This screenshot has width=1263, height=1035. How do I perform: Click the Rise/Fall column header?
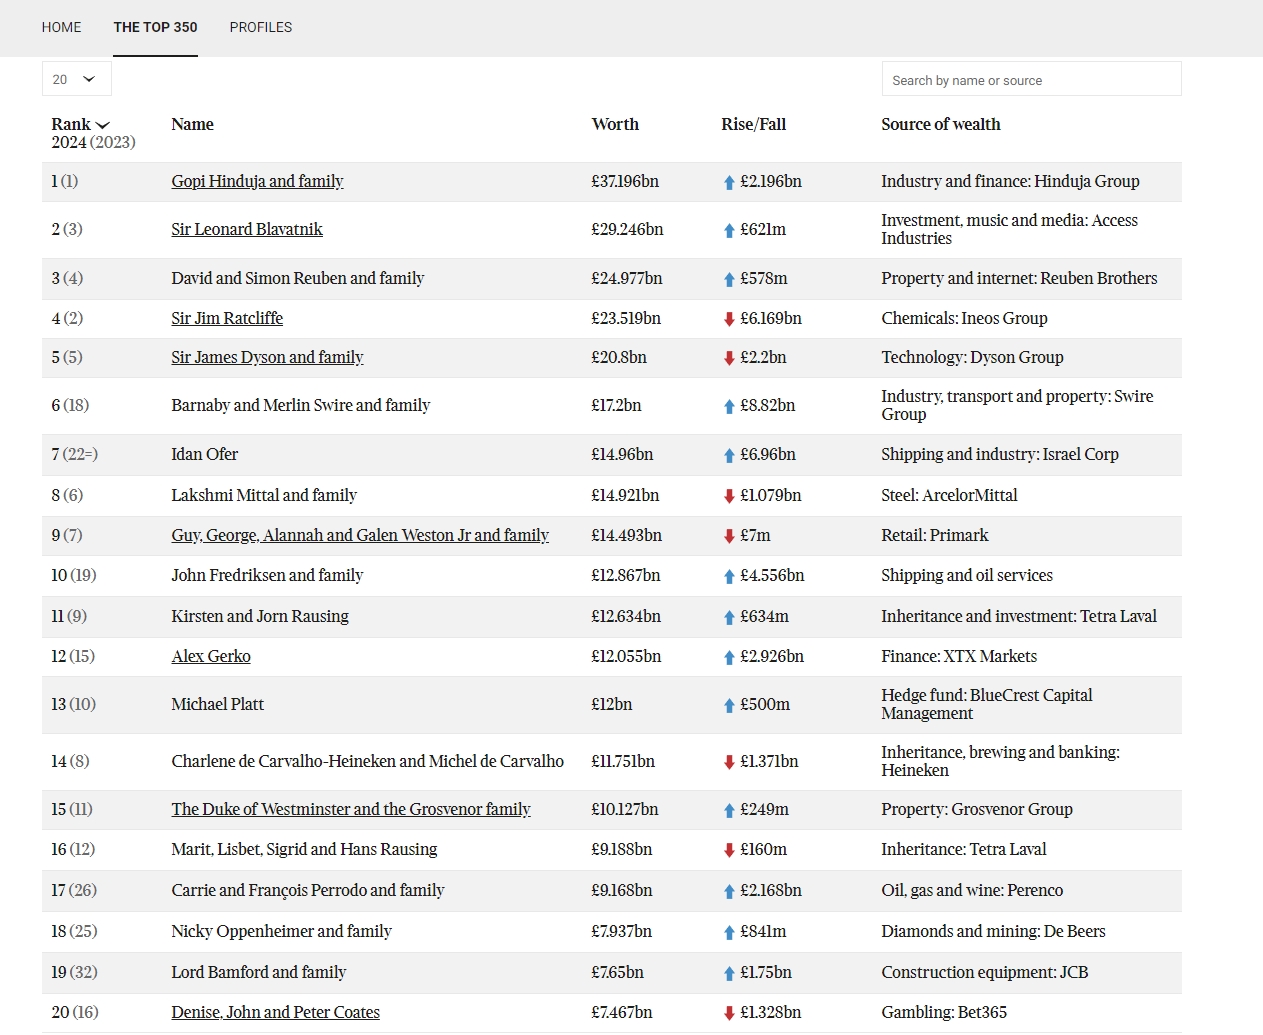tap(753, 124)
